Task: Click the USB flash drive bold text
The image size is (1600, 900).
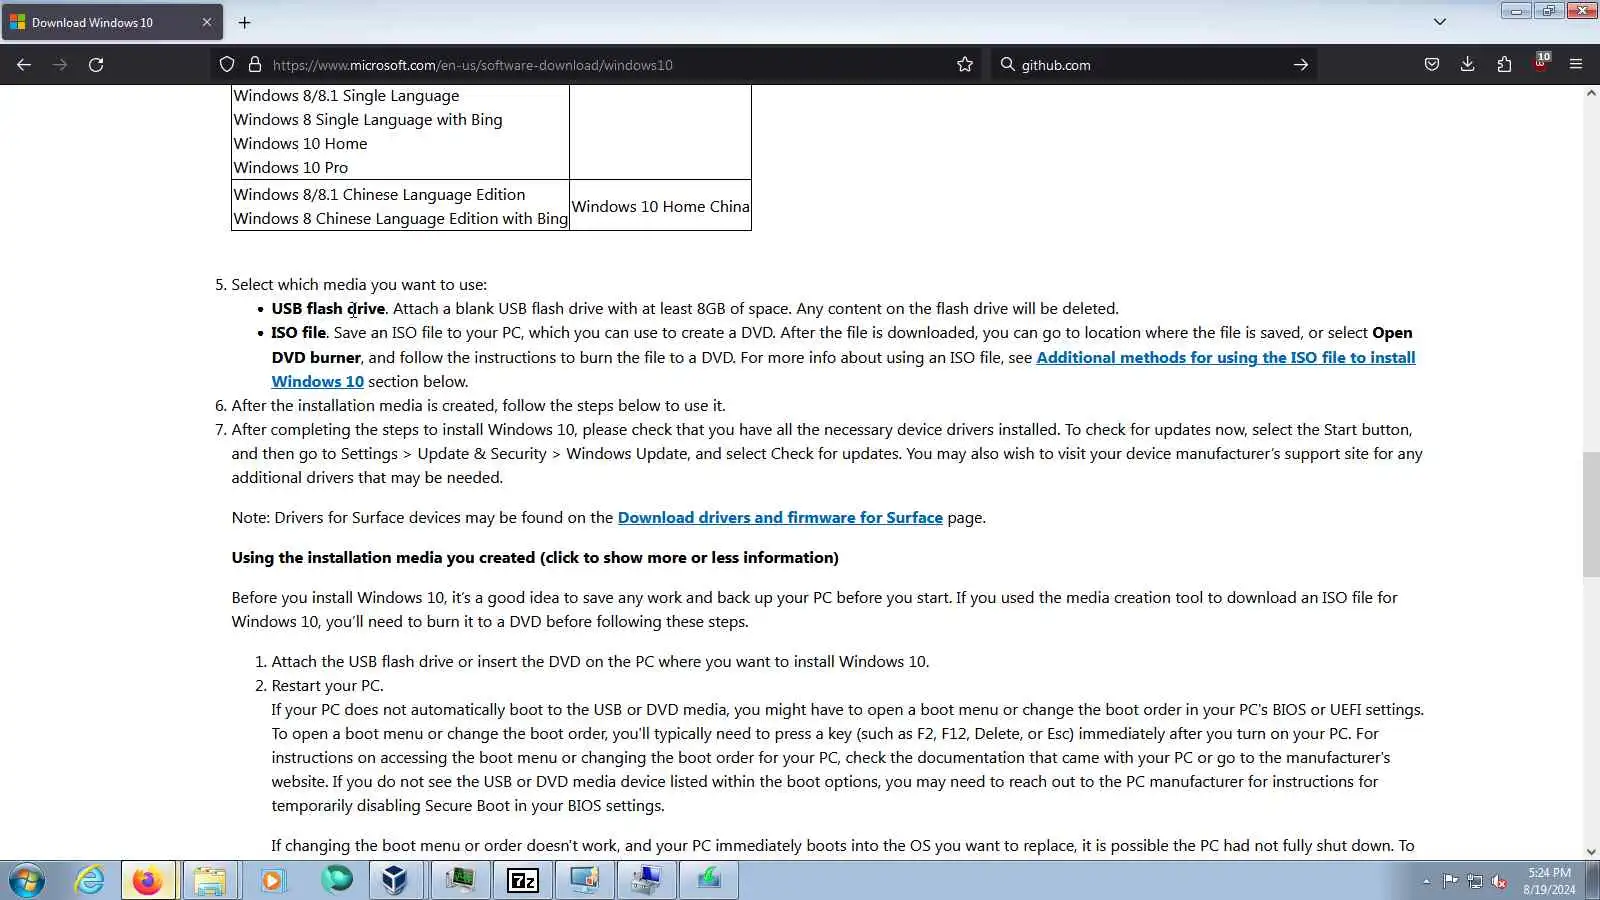Action: pos(328,309)
